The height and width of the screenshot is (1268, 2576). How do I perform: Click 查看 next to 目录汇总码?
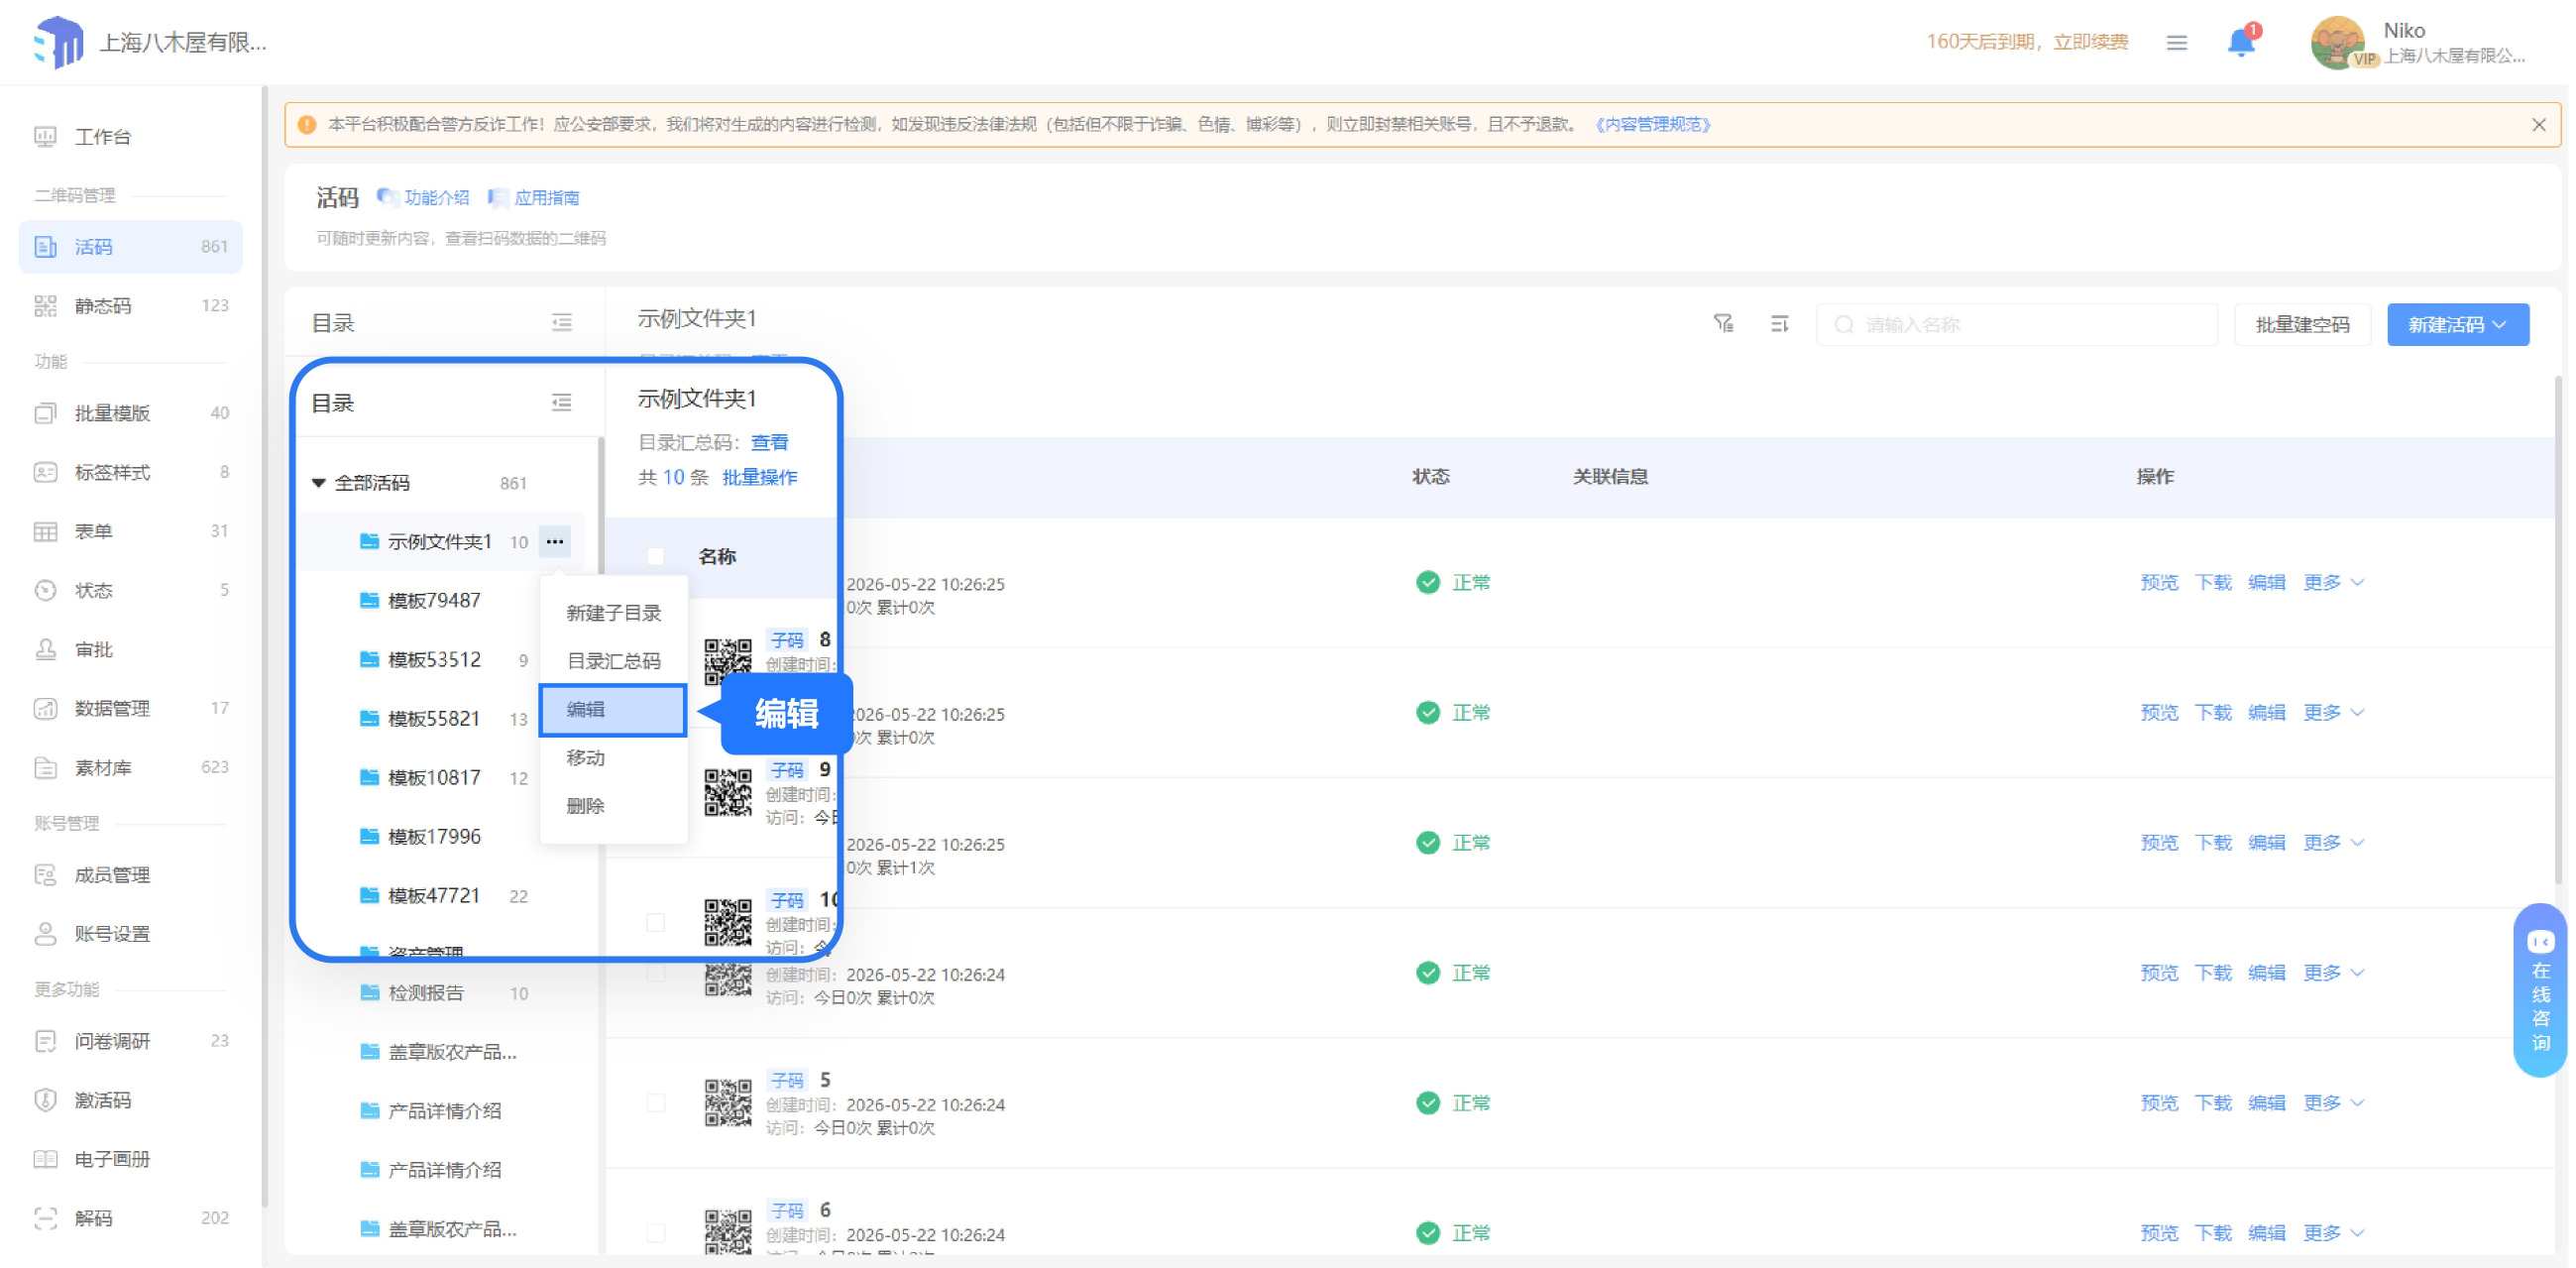point(769,442)
